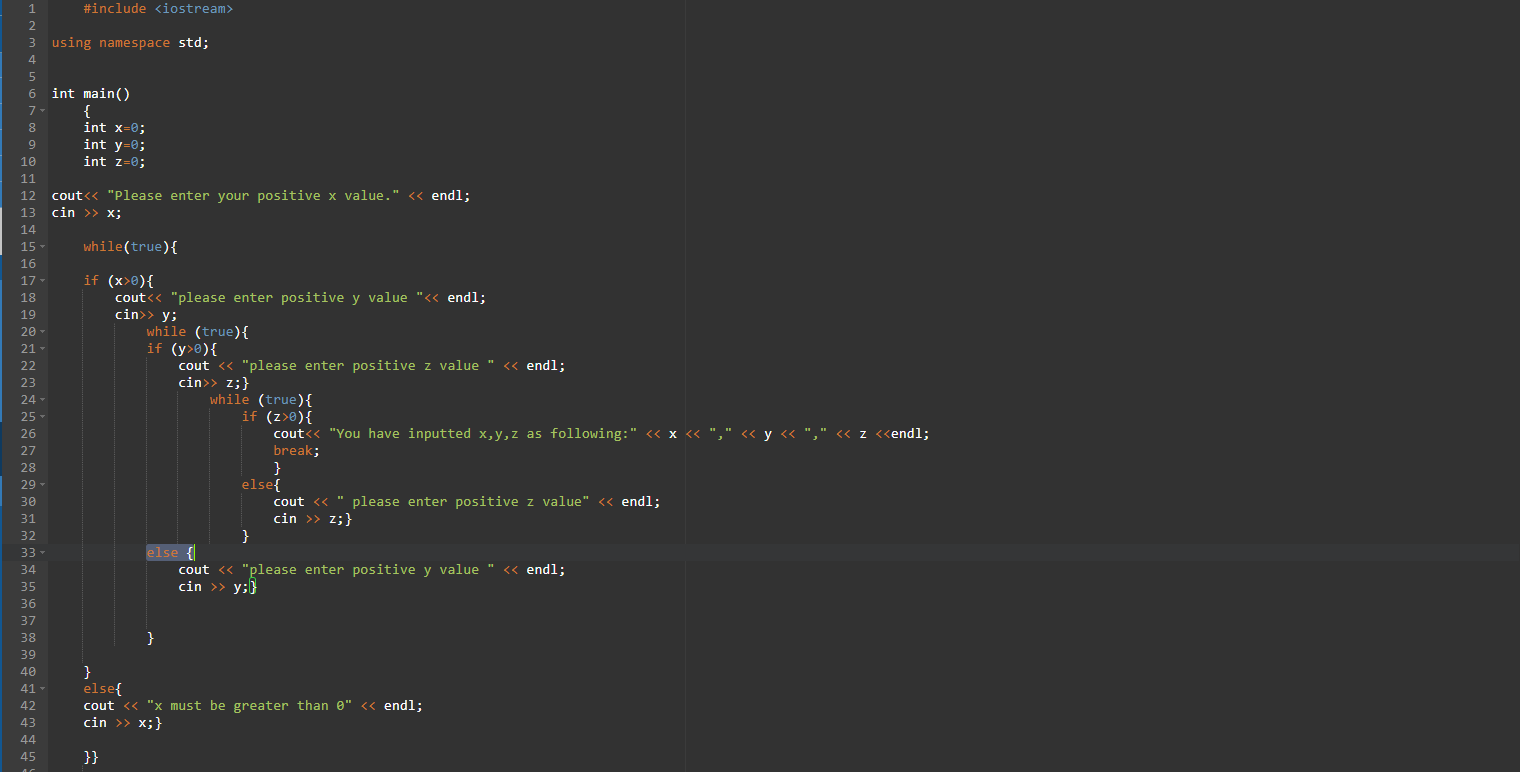Viewport: 1520px width, 772px height.
Task: Click 'cin >> x;' on line 13
Action: click(x=87, y=212)
